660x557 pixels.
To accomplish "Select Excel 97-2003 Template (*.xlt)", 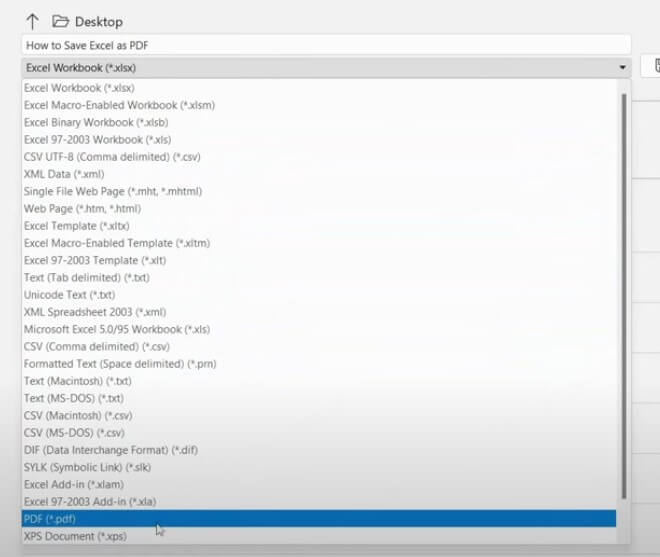I will [319, 261].
